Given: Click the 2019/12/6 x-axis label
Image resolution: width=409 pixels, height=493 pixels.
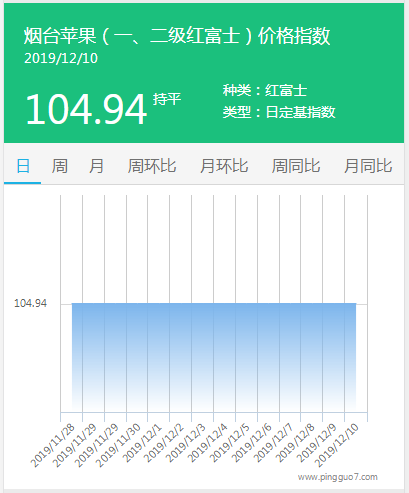Looking at the screenshot, I should (252, 443).
